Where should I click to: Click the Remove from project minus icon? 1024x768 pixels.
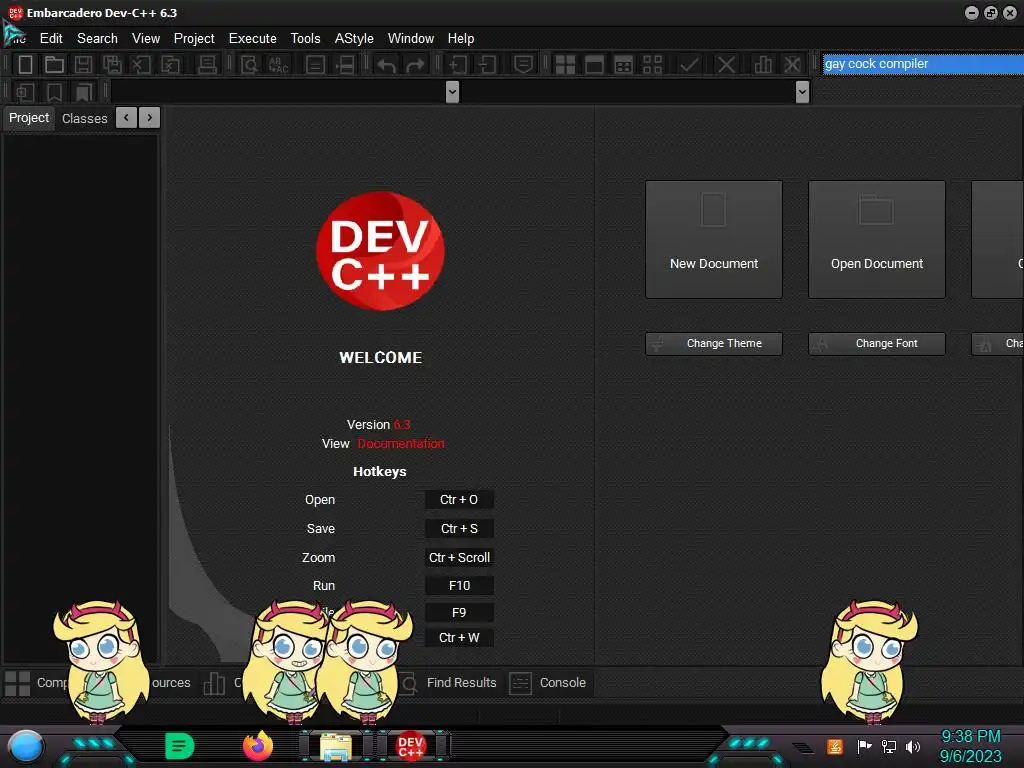pos(487,65)
